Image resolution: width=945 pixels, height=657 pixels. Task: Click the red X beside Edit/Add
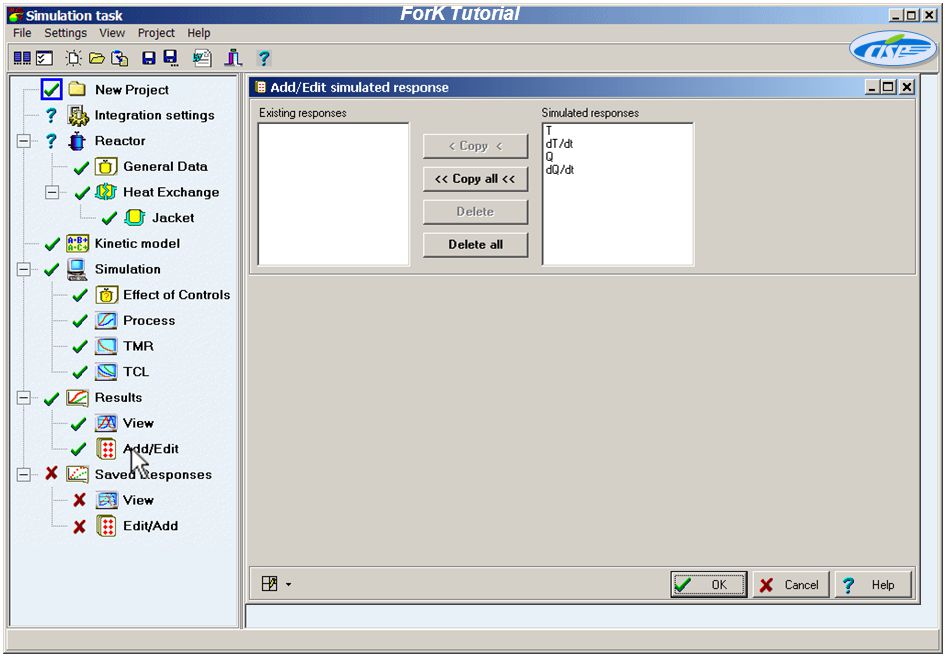pos(80,527)
